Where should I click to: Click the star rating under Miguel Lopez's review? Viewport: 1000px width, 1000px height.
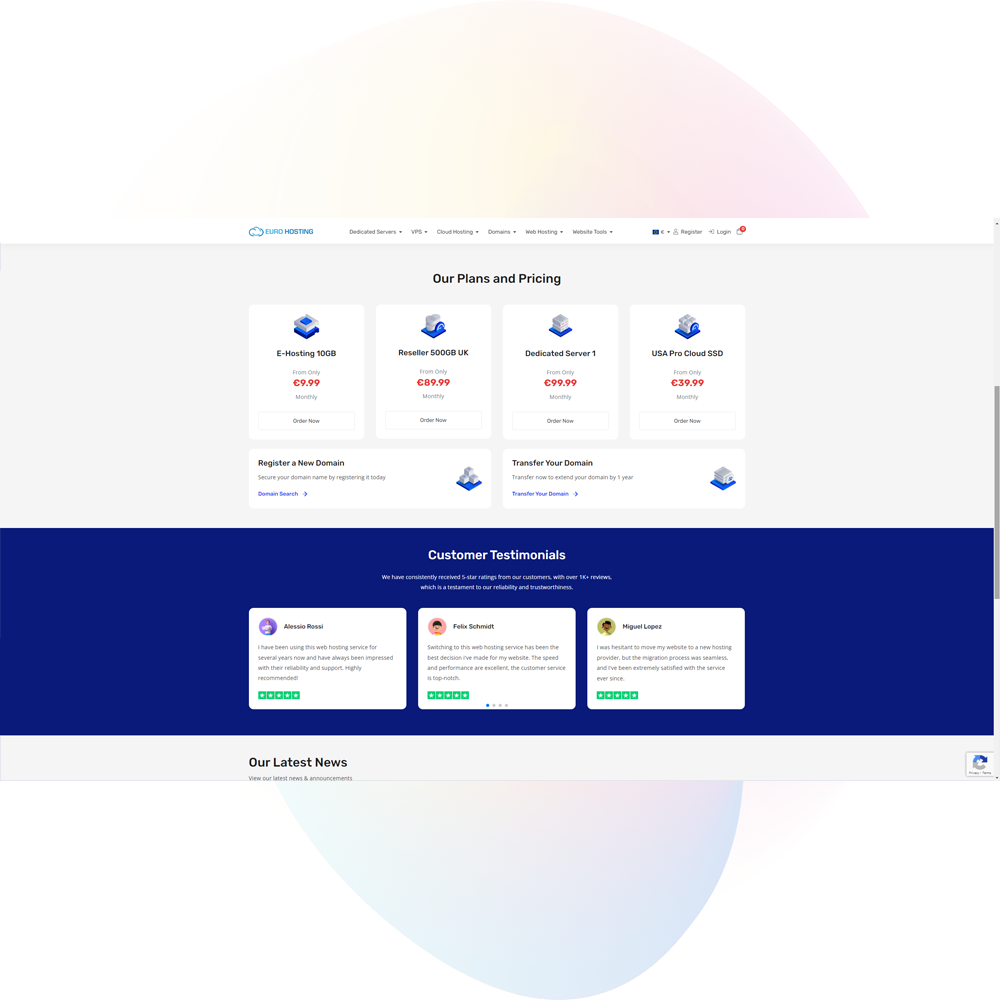tap(617, 694)
